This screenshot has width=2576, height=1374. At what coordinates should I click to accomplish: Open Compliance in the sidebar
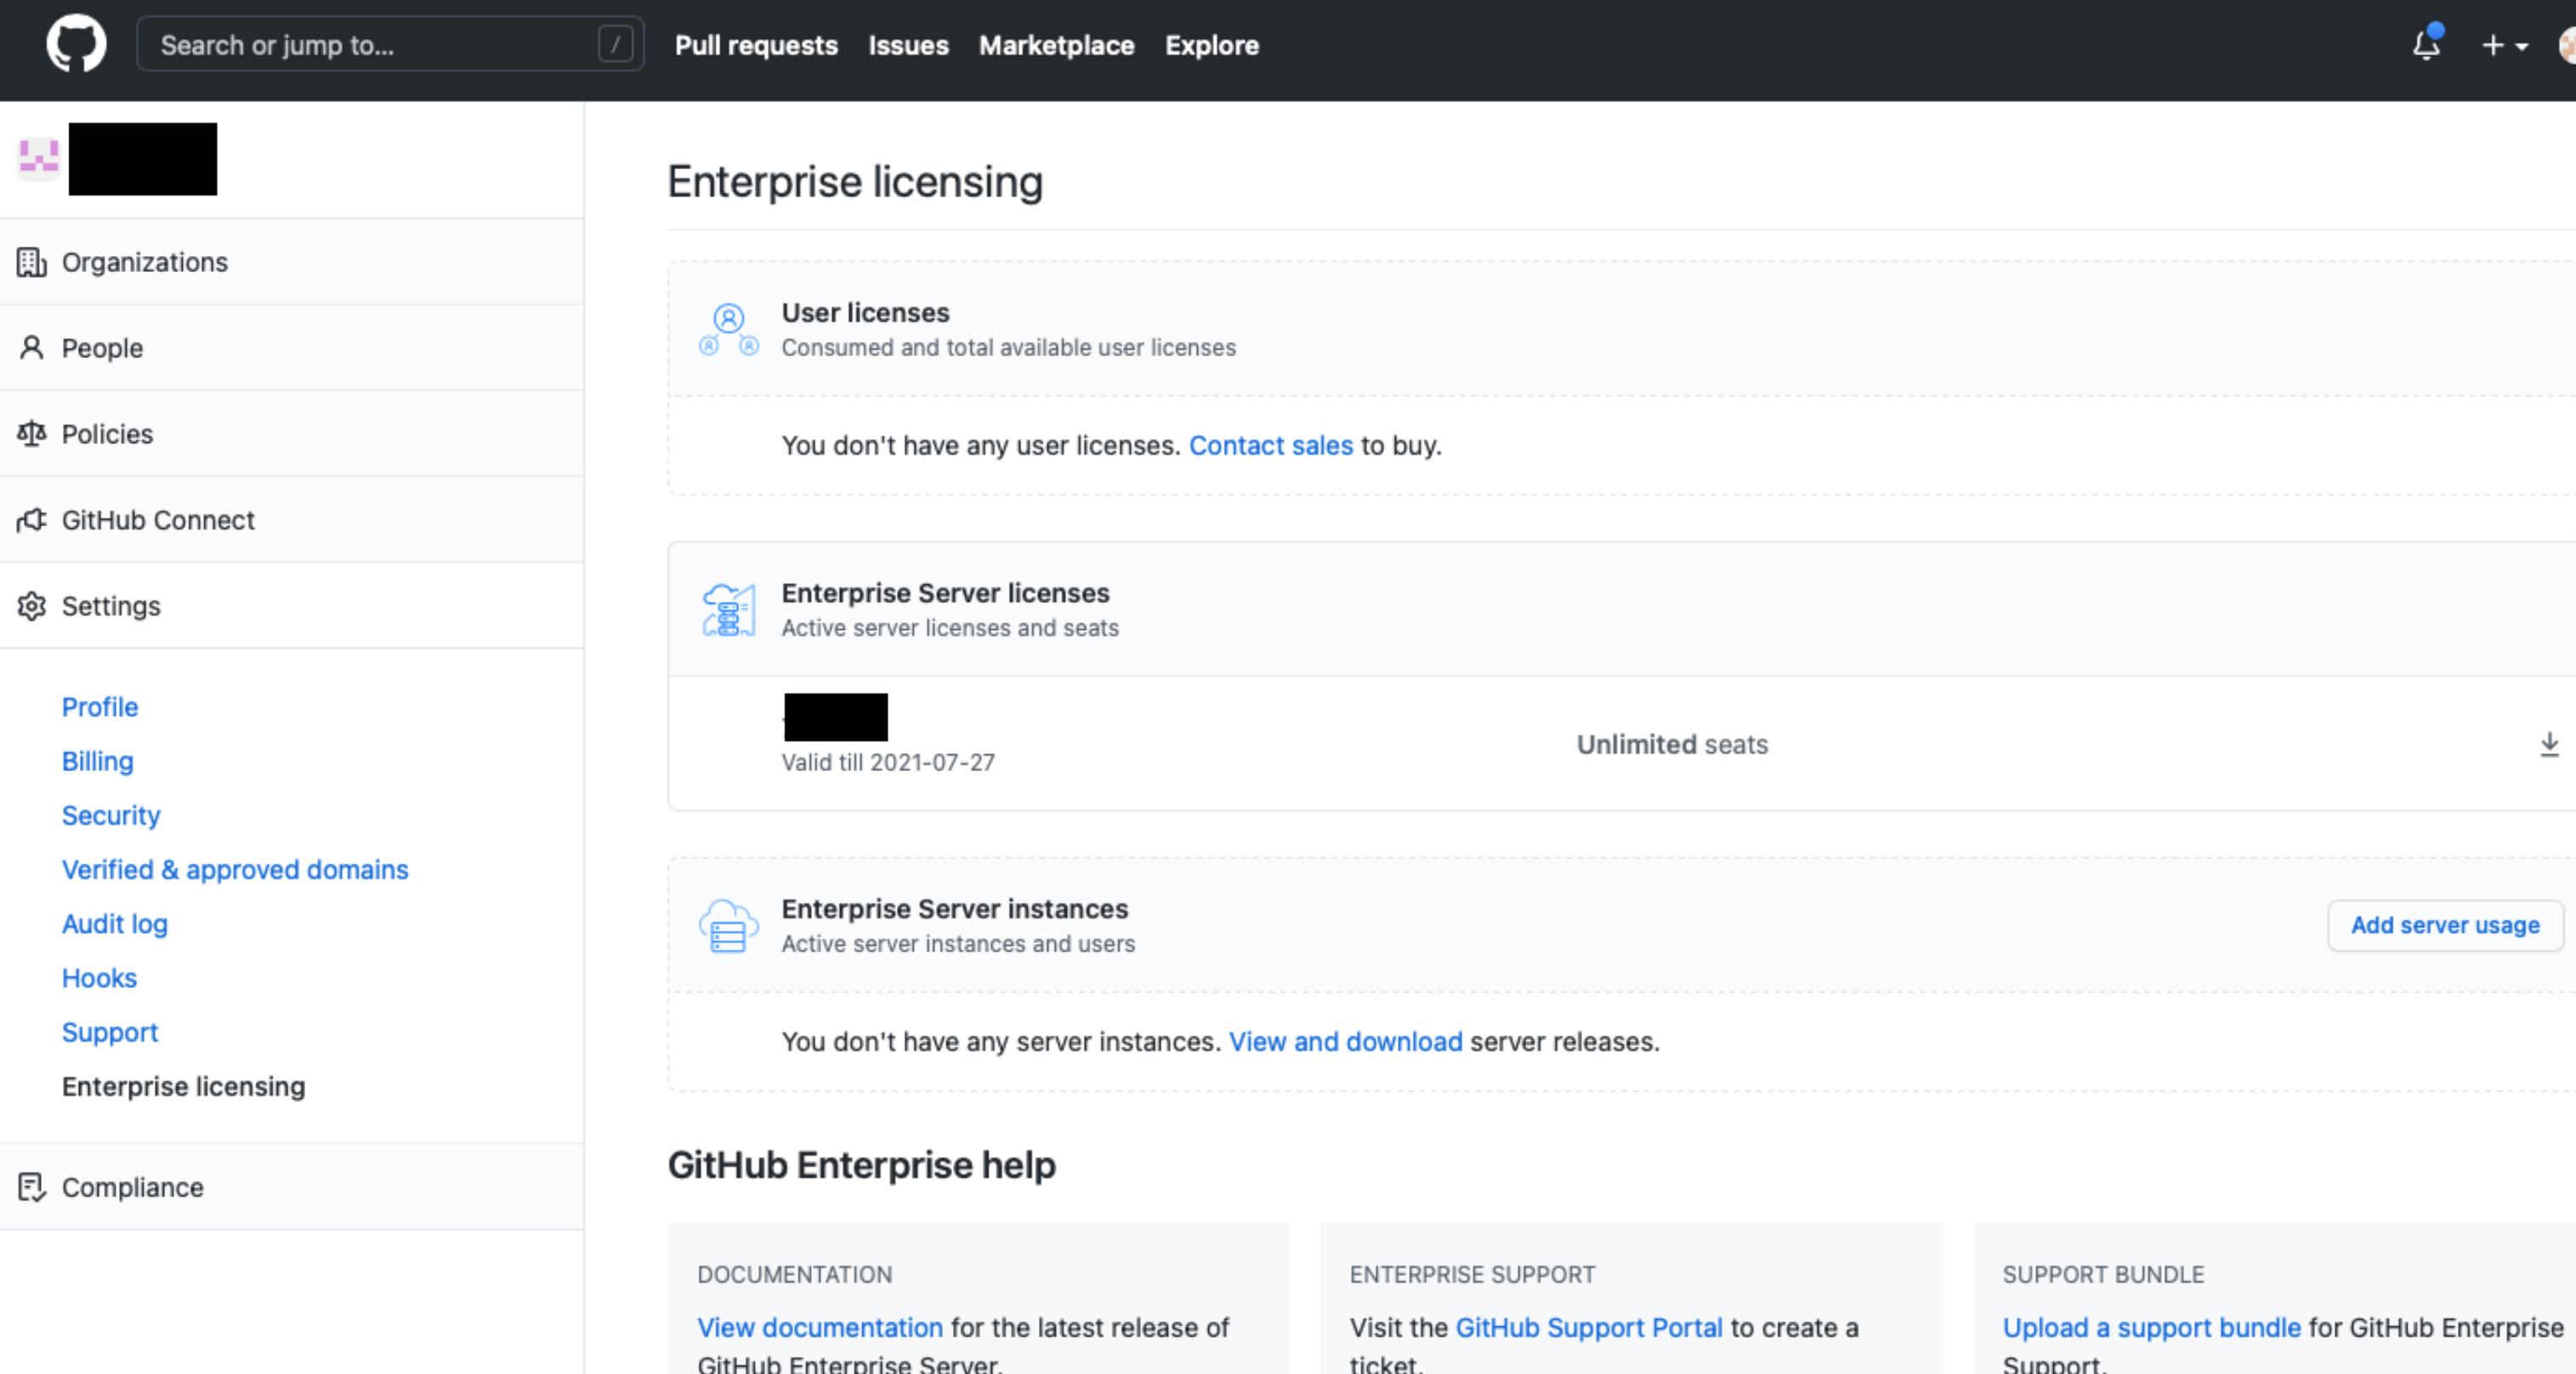(x=292, y=1187)
